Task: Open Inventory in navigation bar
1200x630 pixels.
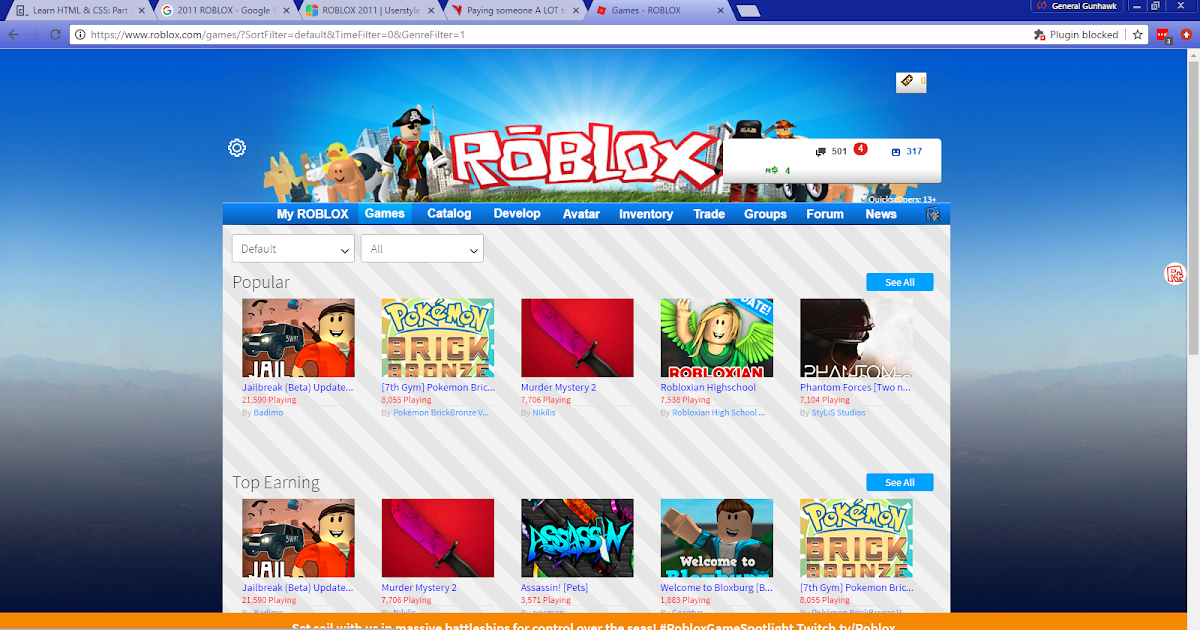Action: (x=646, y=214)
